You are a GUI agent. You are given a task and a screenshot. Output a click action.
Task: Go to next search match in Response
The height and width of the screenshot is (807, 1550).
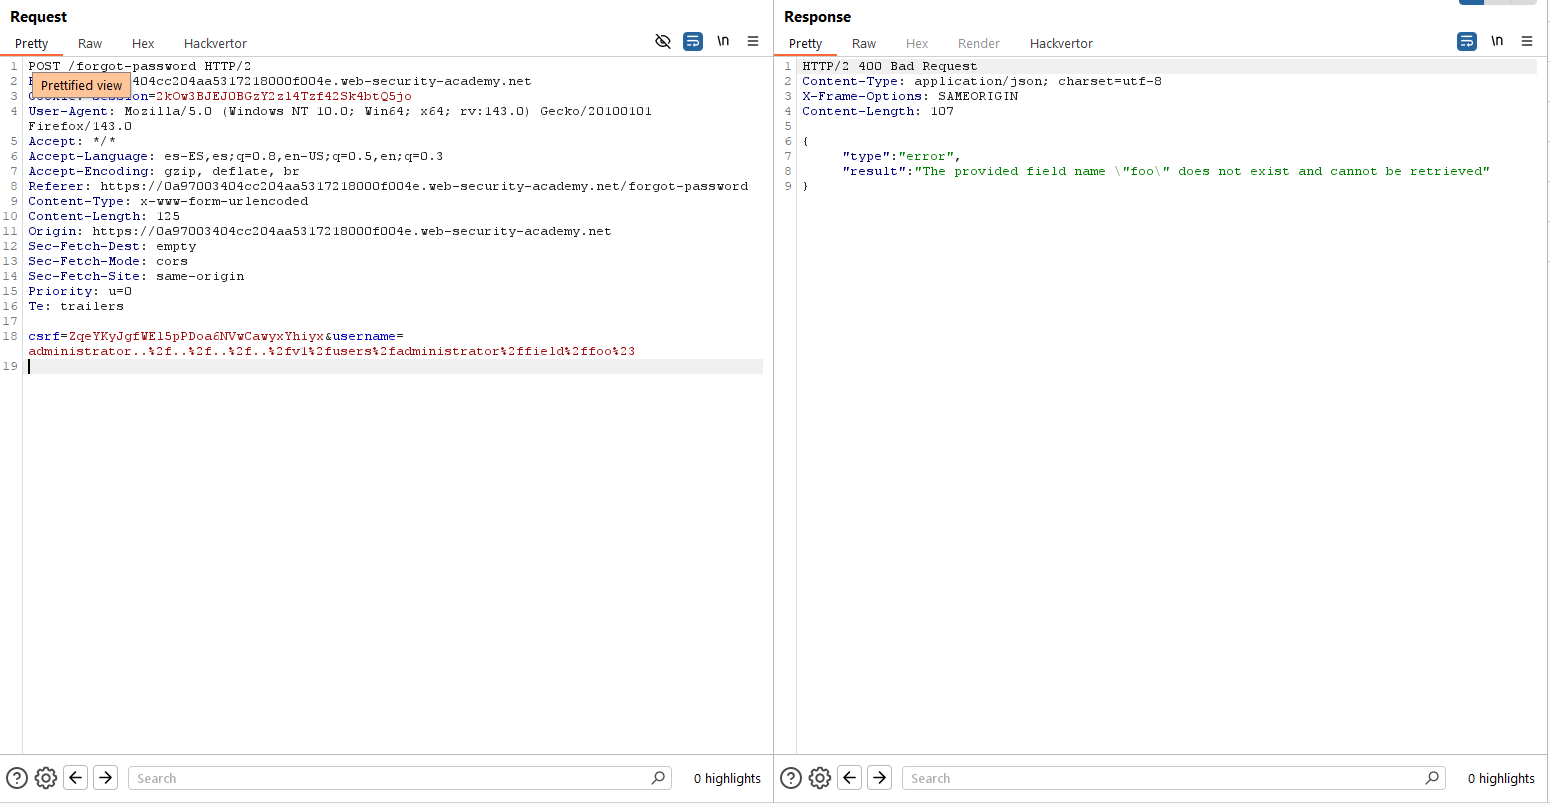tap(880, 778)
